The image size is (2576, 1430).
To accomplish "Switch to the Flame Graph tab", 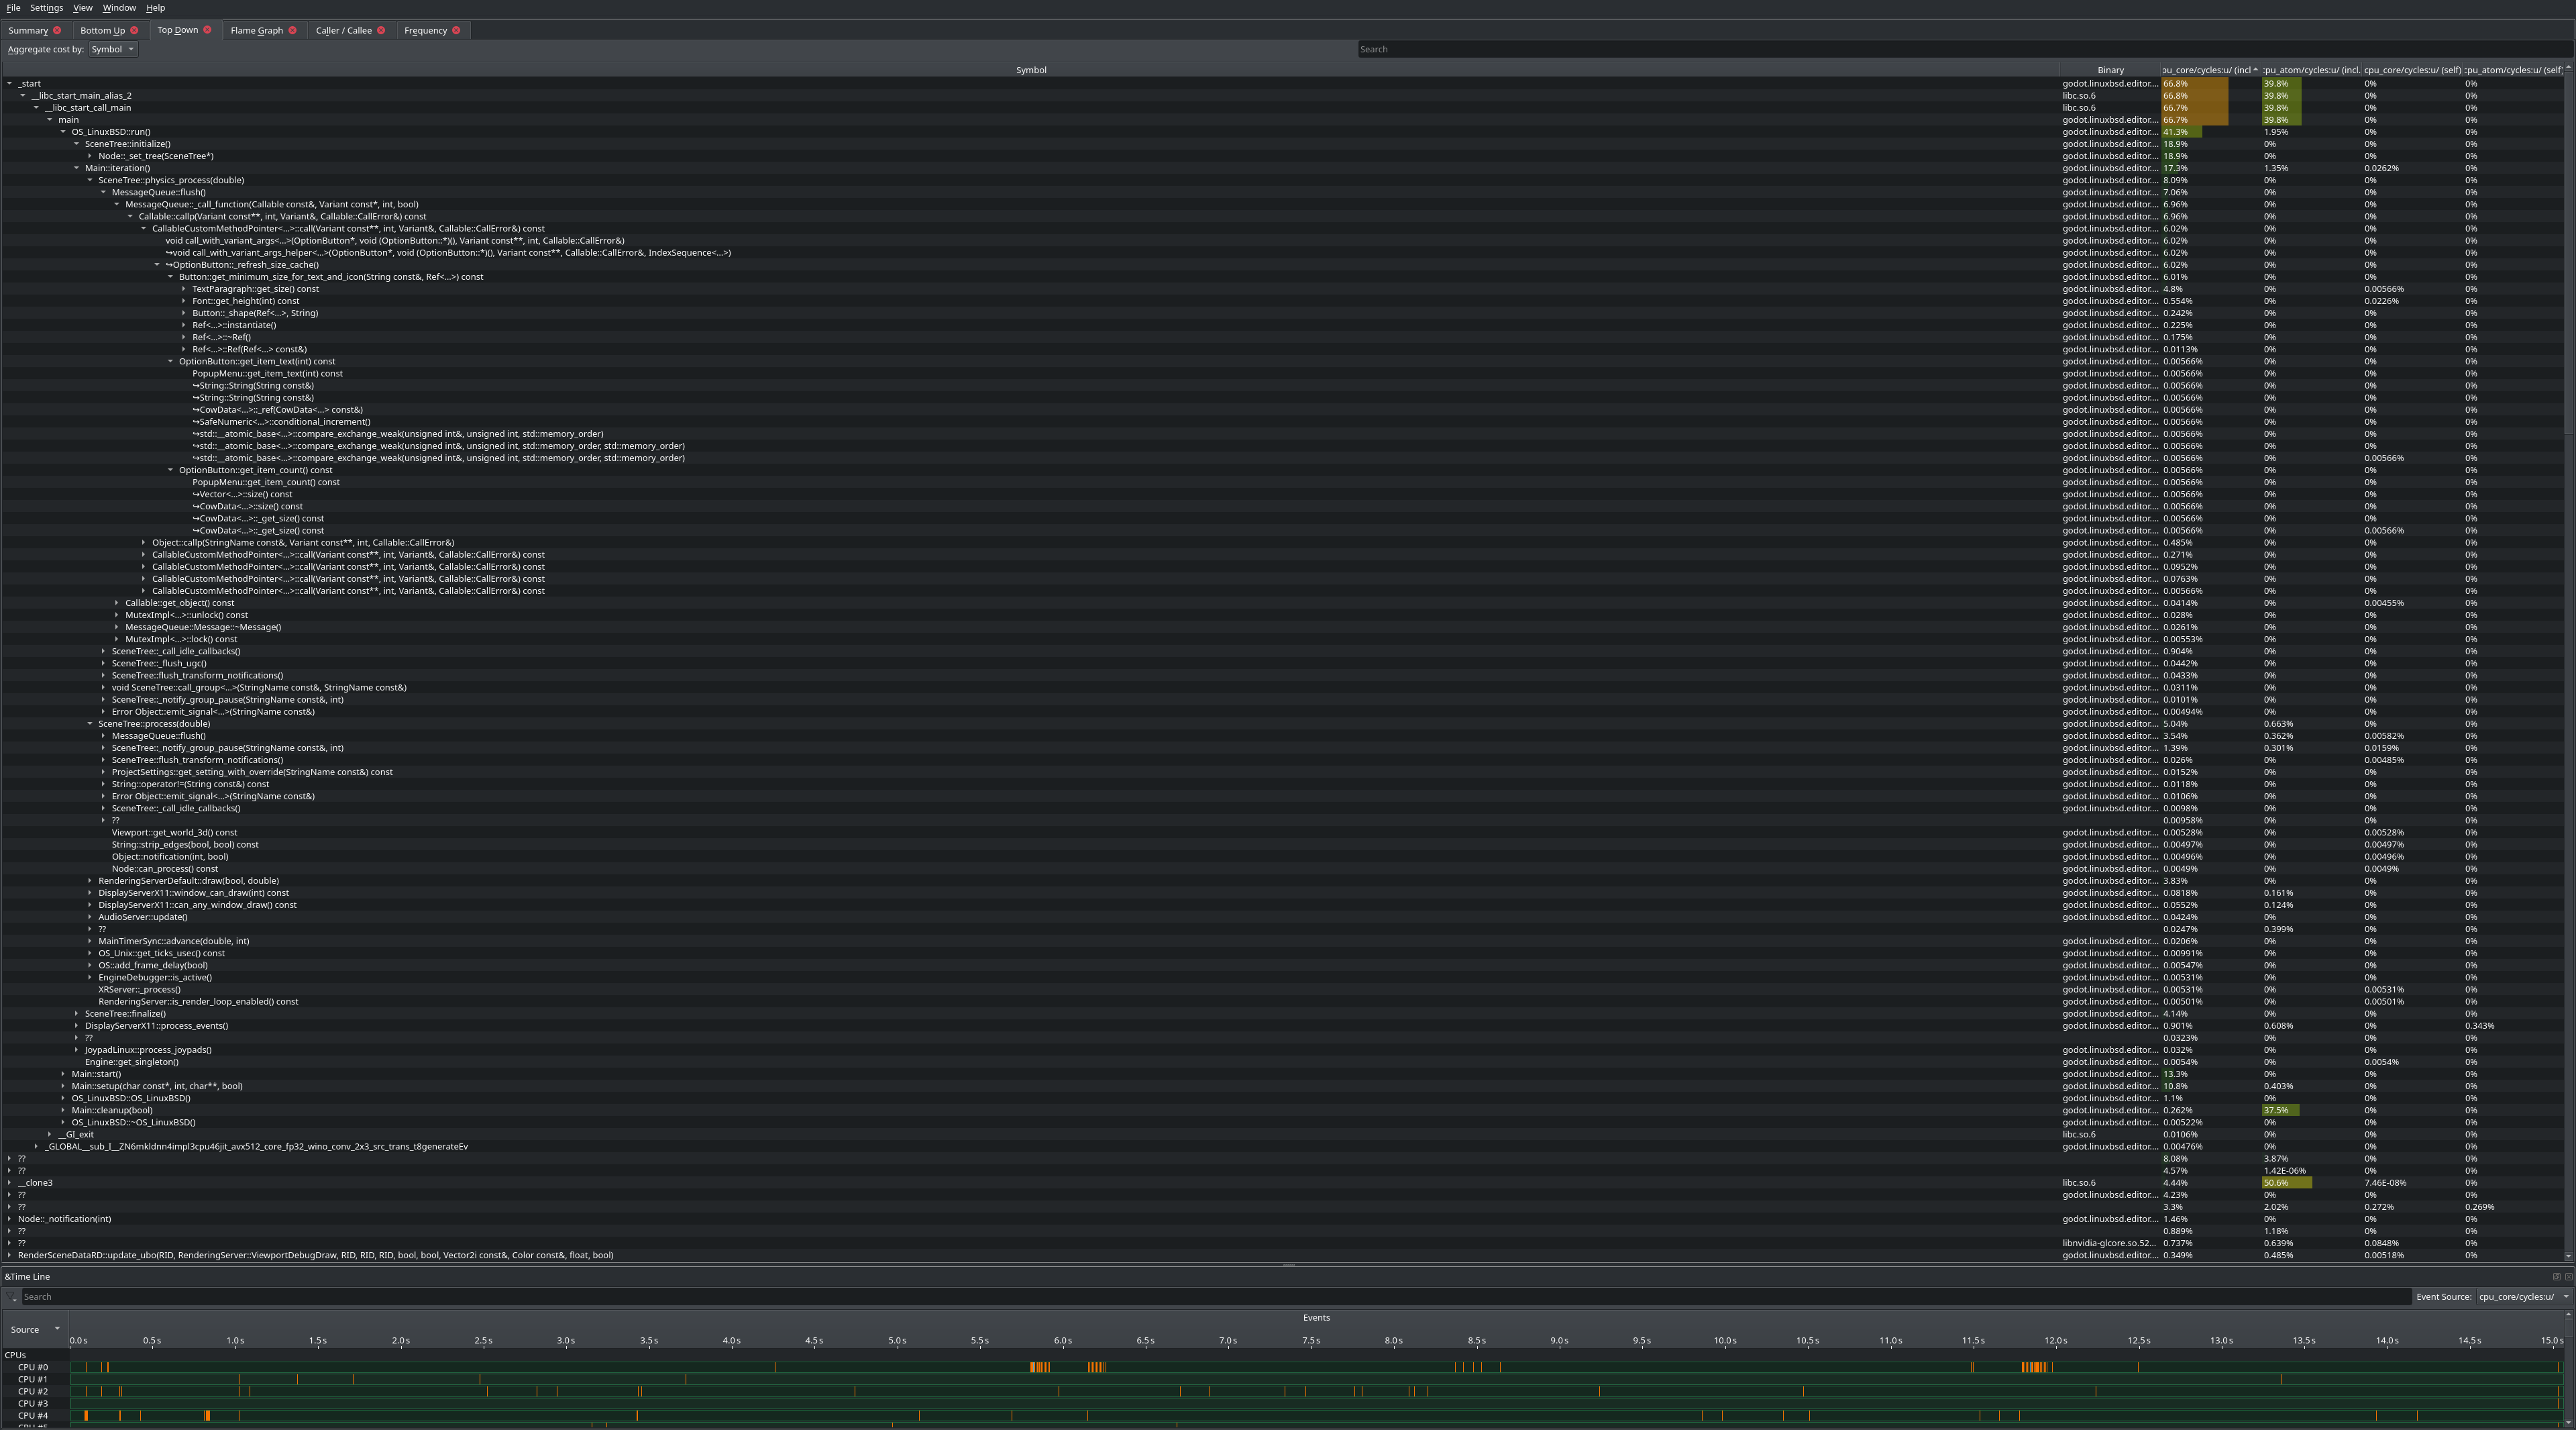I will pos(256,30).
